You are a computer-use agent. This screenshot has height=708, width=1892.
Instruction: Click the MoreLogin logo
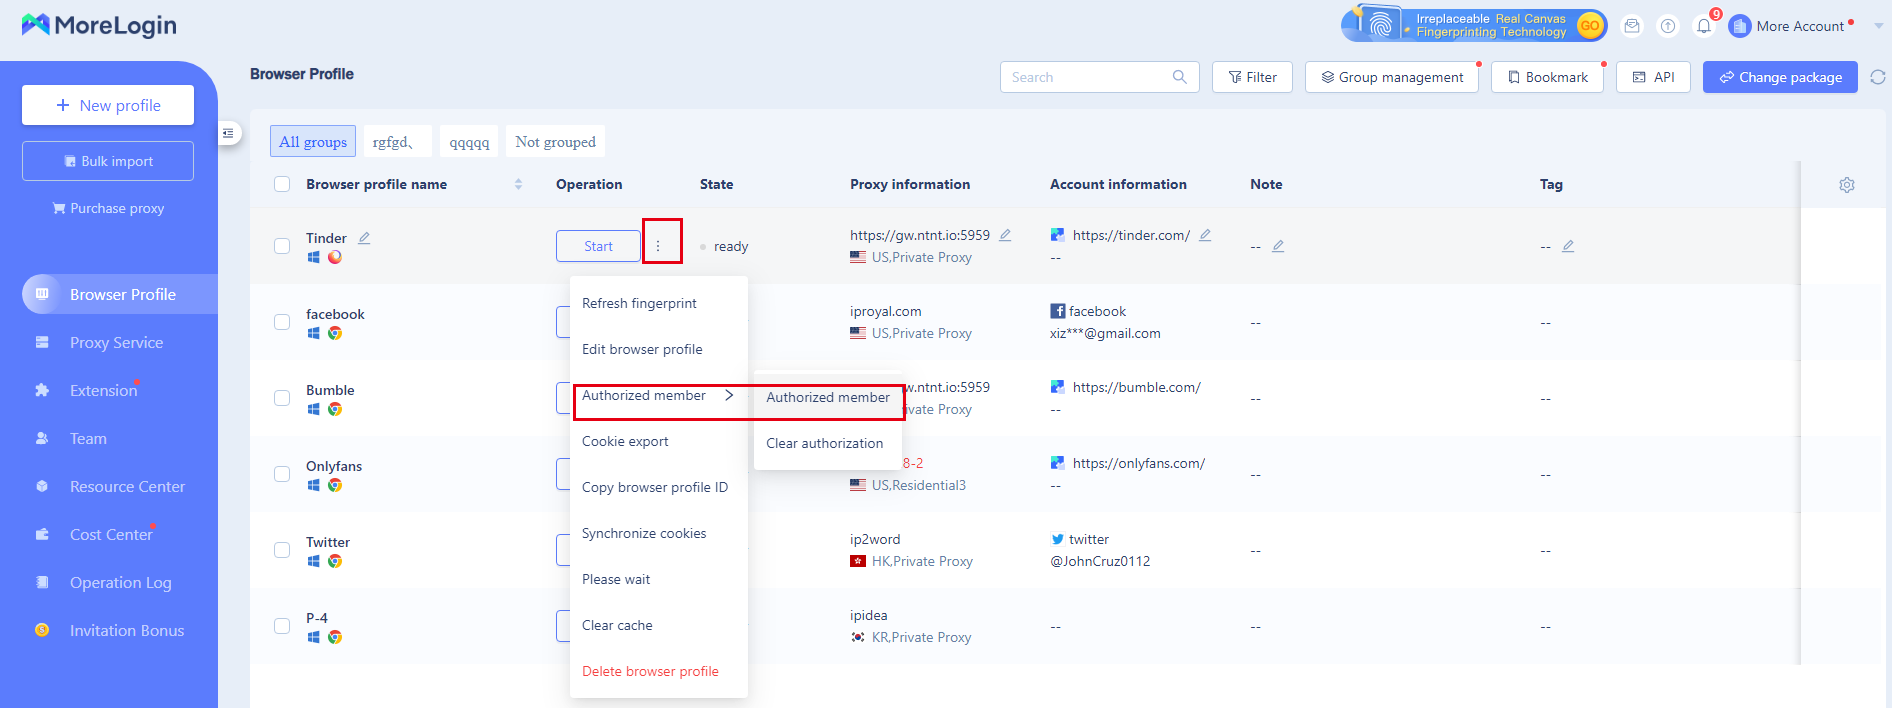pyautogui.click(x=99, y=25)
